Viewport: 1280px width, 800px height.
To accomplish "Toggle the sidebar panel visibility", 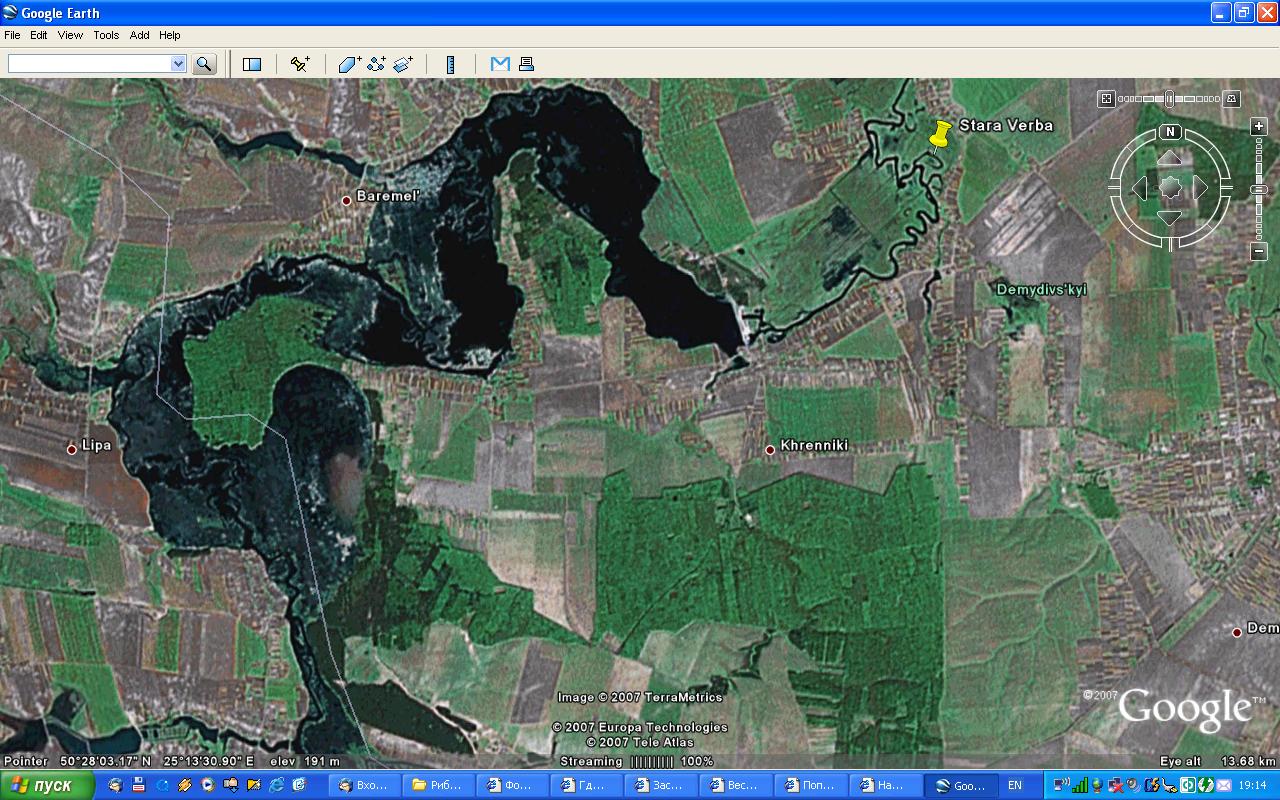I will click(252, 64).
